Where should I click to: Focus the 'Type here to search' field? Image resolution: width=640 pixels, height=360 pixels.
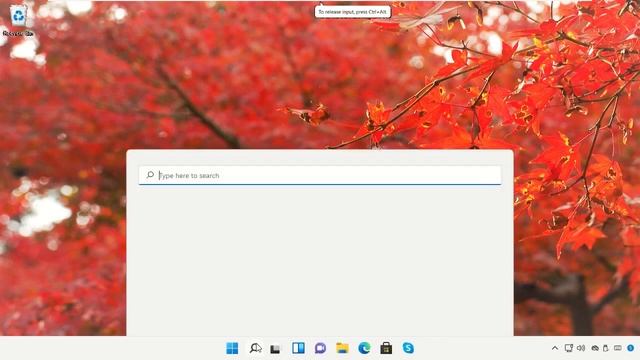tap(320, 175)
